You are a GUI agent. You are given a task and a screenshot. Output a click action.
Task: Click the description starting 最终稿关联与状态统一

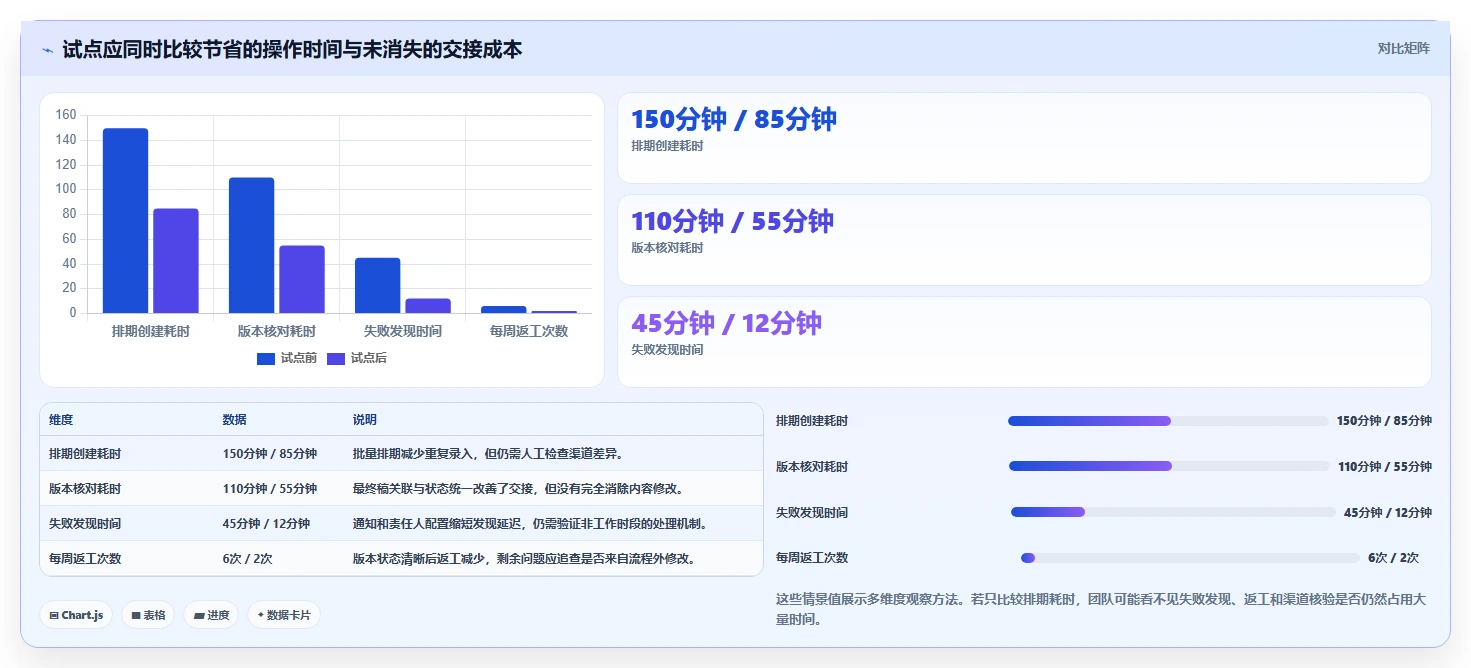[518, 489]
